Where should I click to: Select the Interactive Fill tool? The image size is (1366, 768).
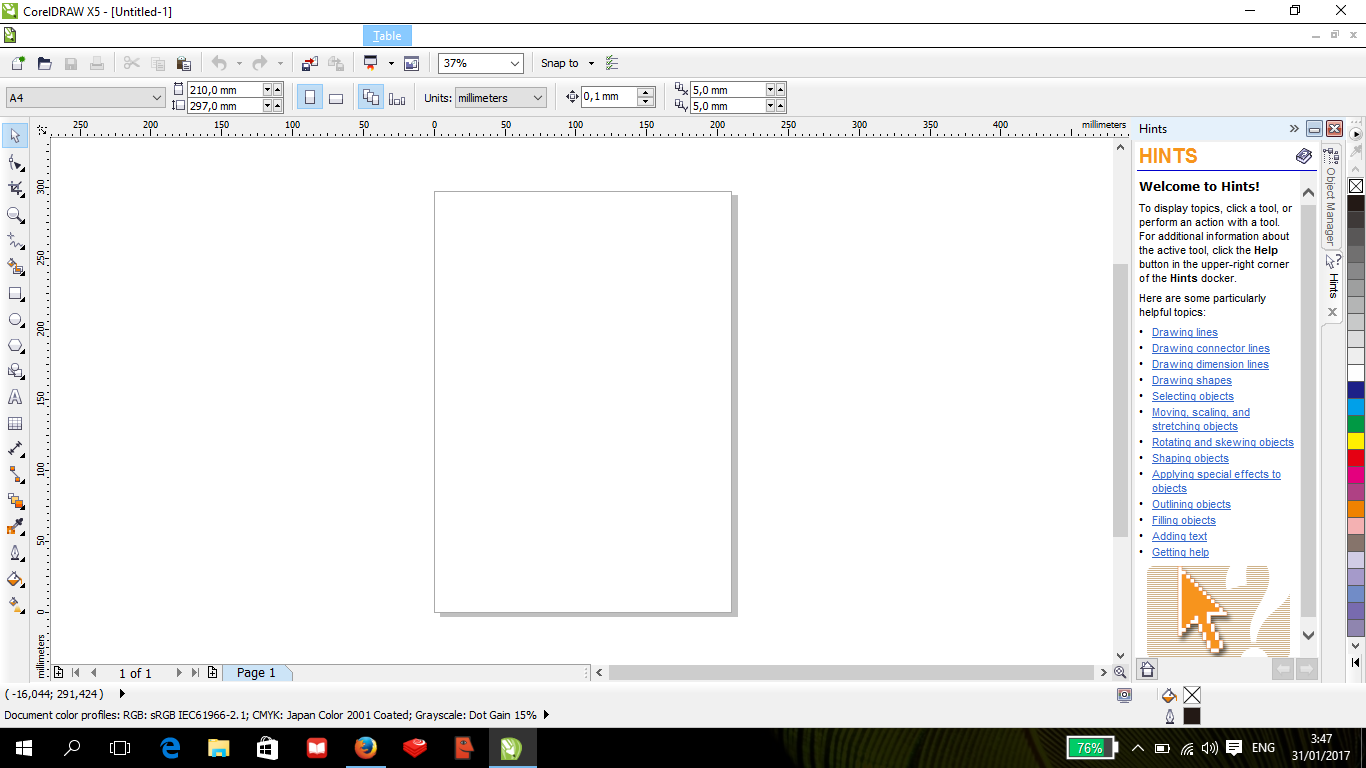(x=16, y=605)
